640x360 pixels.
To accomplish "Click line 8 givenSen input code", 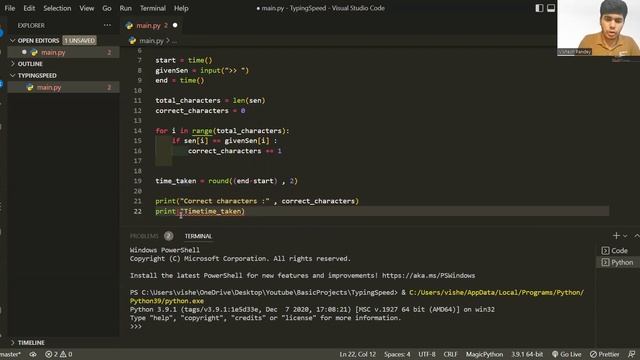I will pyautogui.click(x=202, y=70).
